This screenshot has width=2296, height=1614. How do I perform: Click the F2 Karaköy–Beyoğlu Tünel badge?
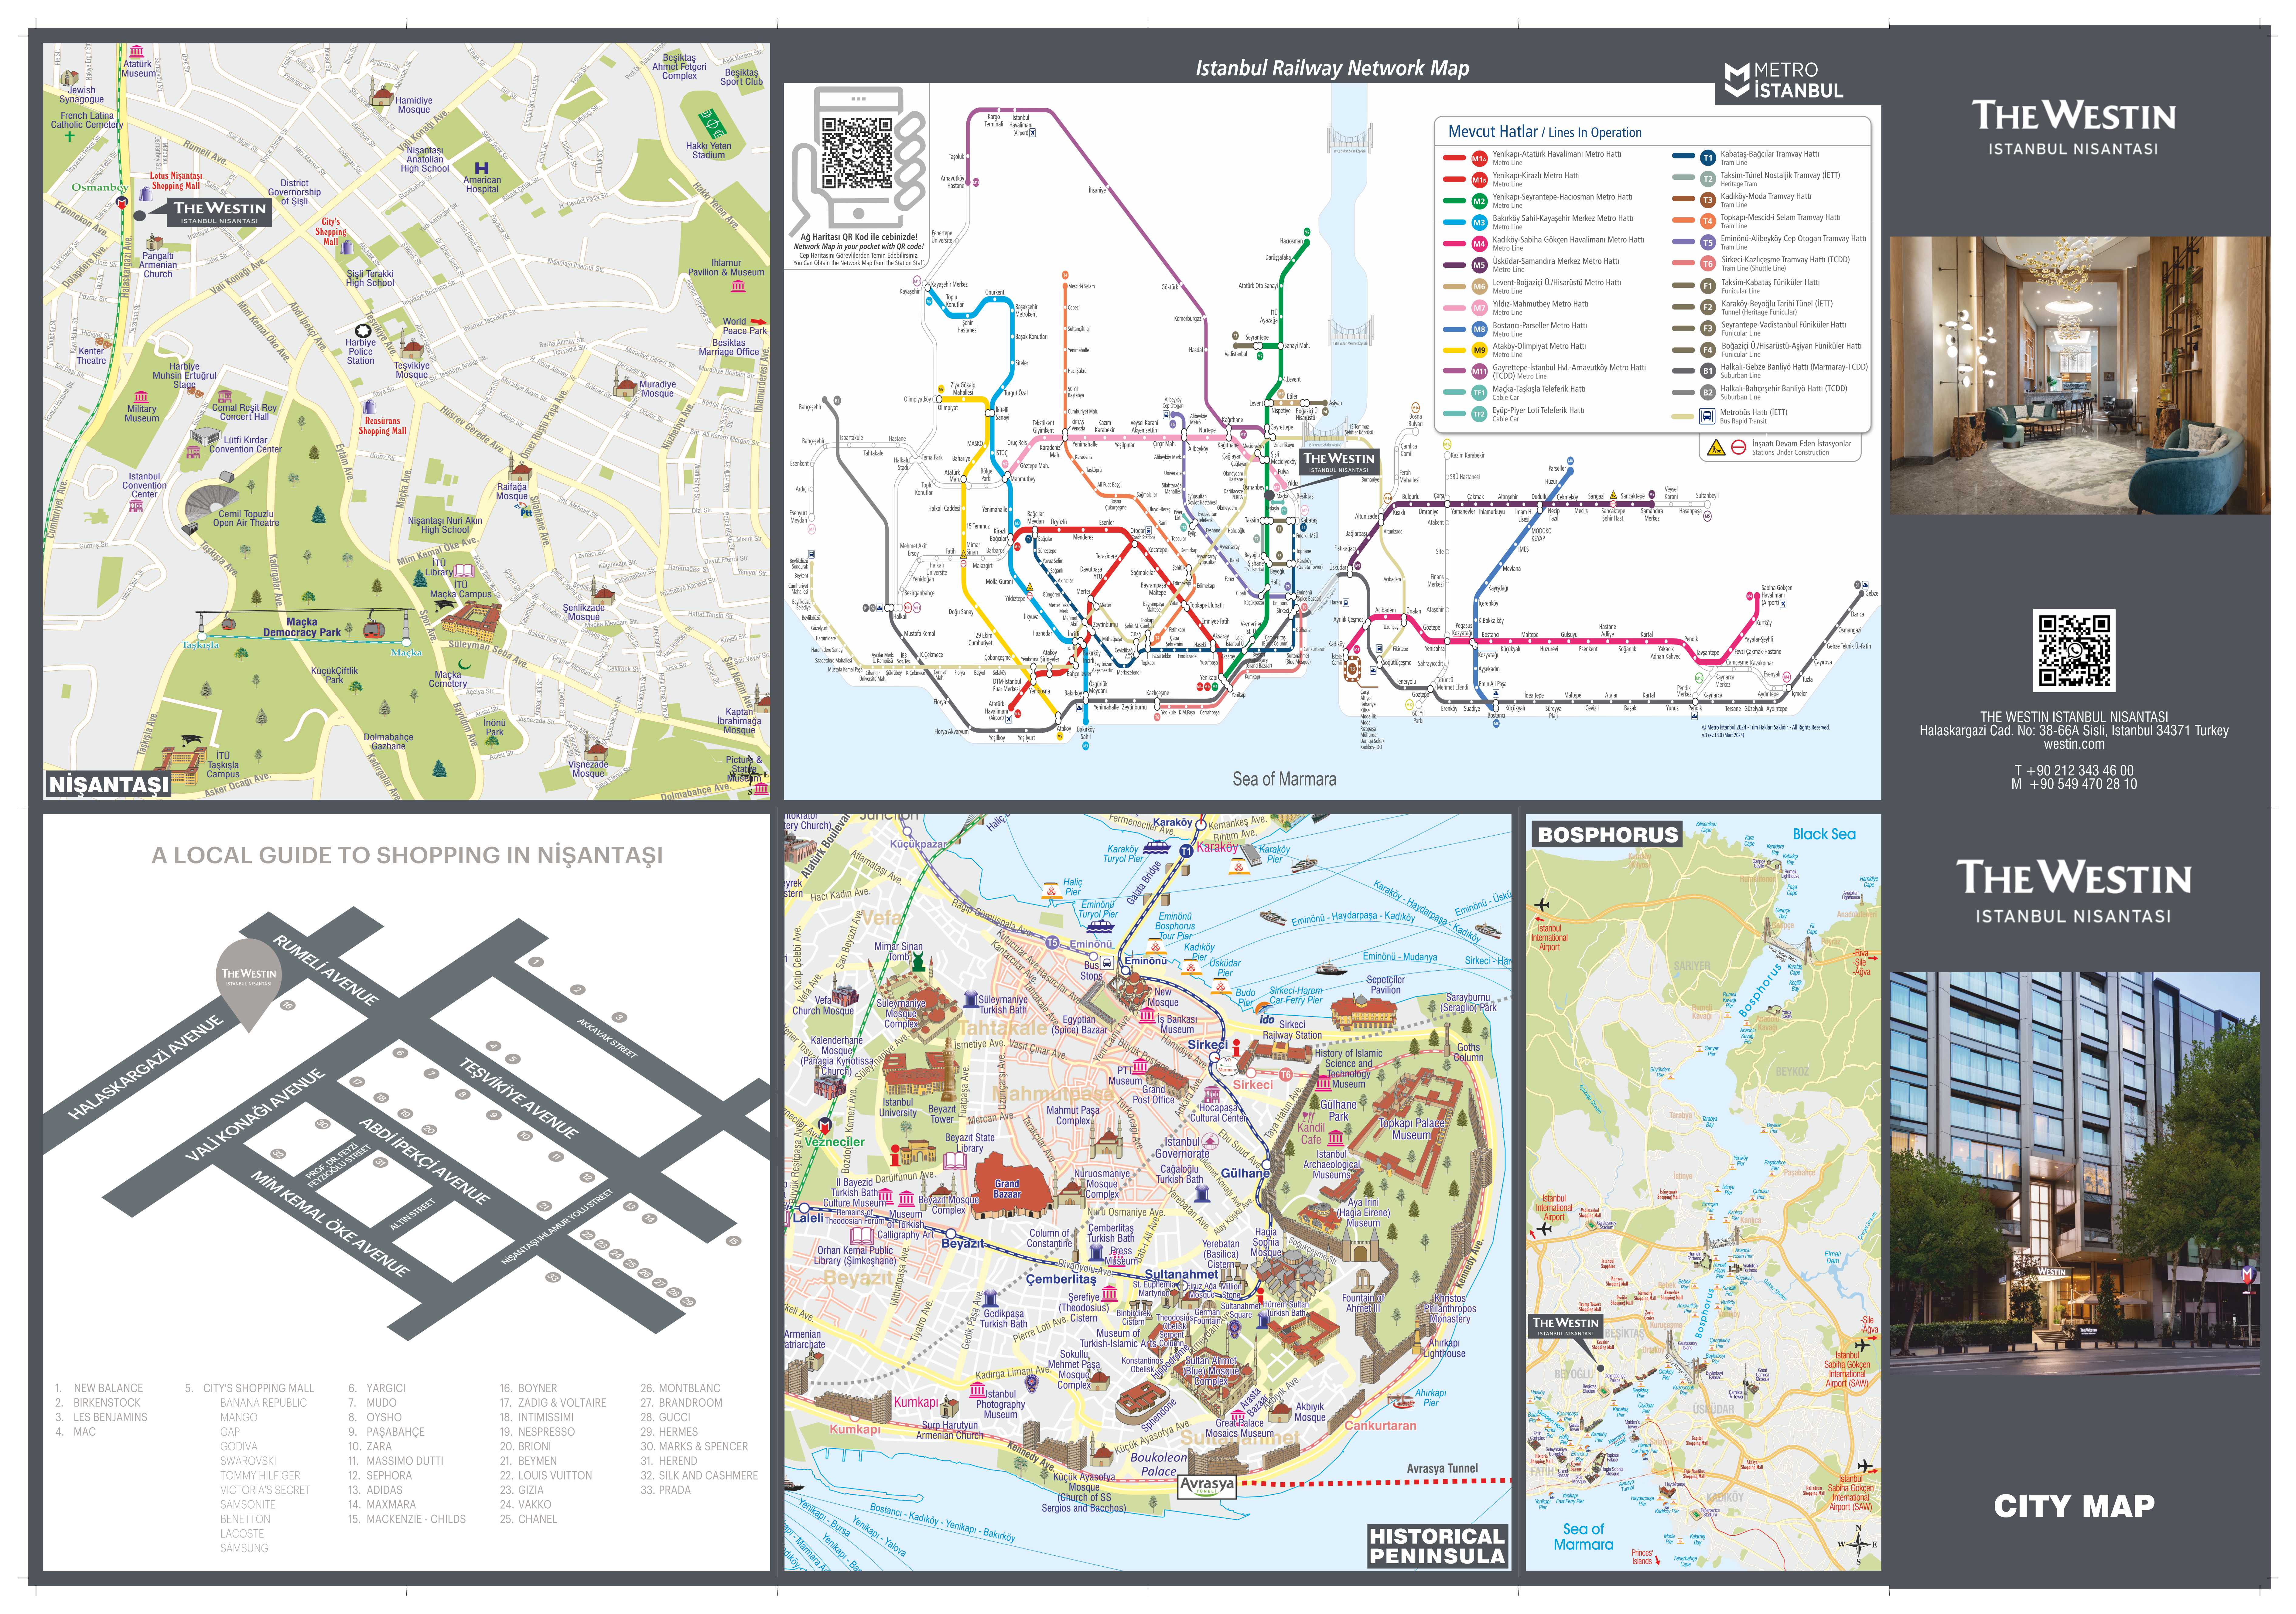(1708, 307)
